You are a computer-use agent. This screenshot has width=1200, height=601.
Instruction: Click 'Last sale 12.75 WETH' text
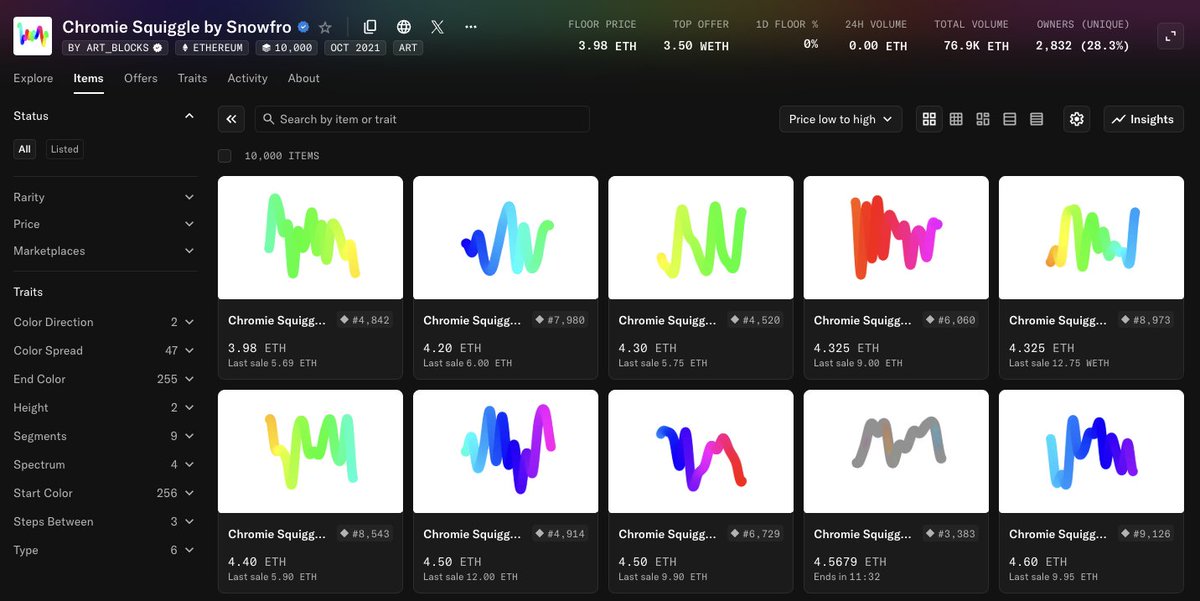tap(1059, 363)
